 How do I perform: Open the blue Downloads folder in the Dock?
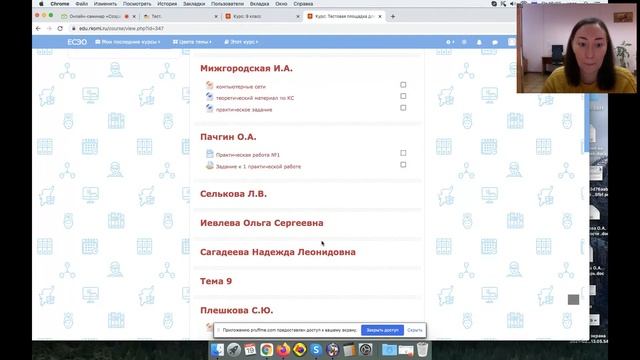[x=389, y=350]
